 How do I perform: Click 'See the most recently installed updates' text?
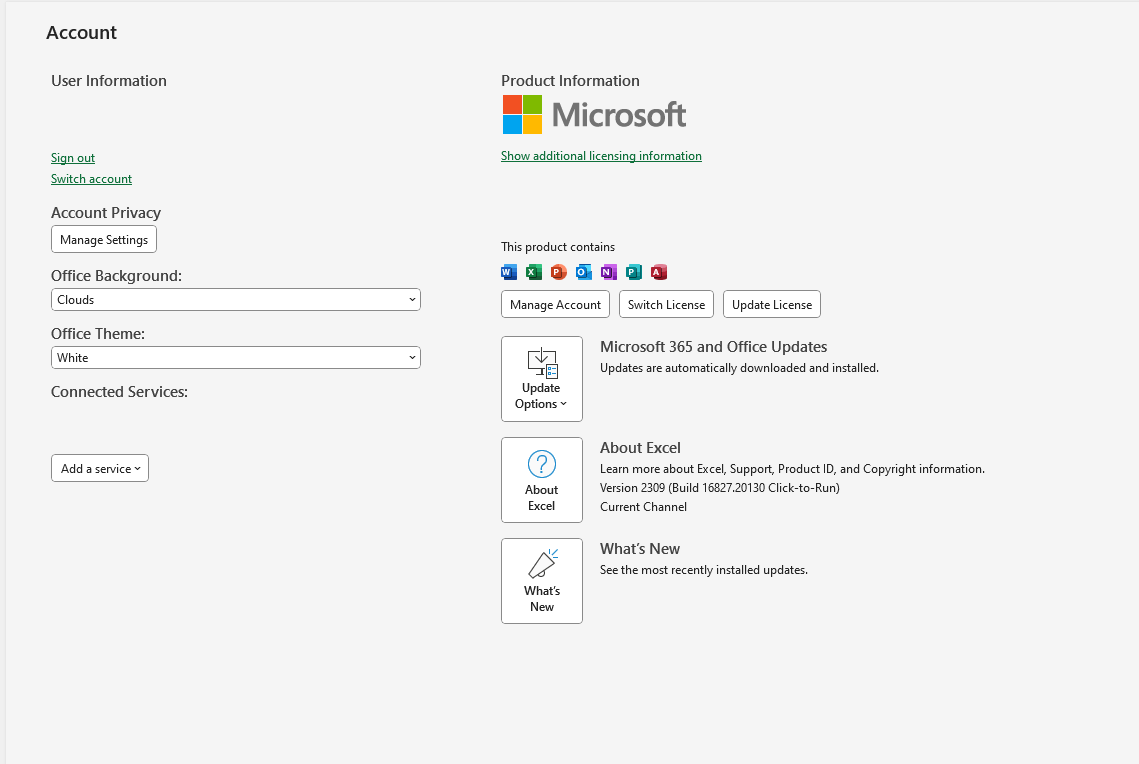click(704, 570)
